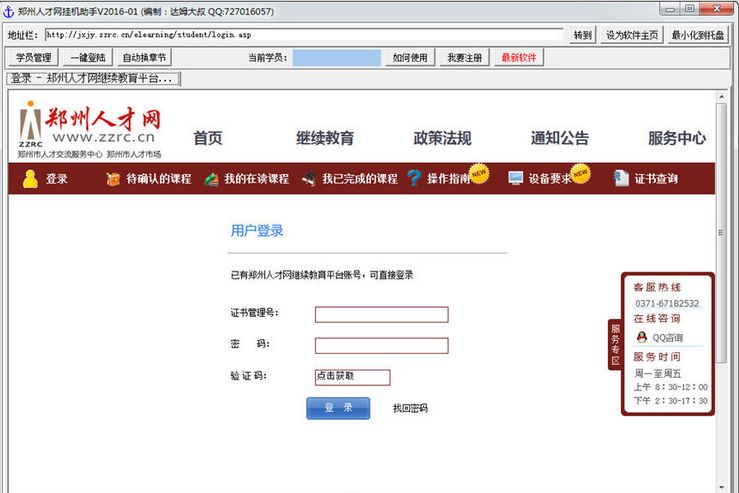Click the 登录 user icon in red navbar
This screenshot has width=739, height=493.
pos(30,179)
